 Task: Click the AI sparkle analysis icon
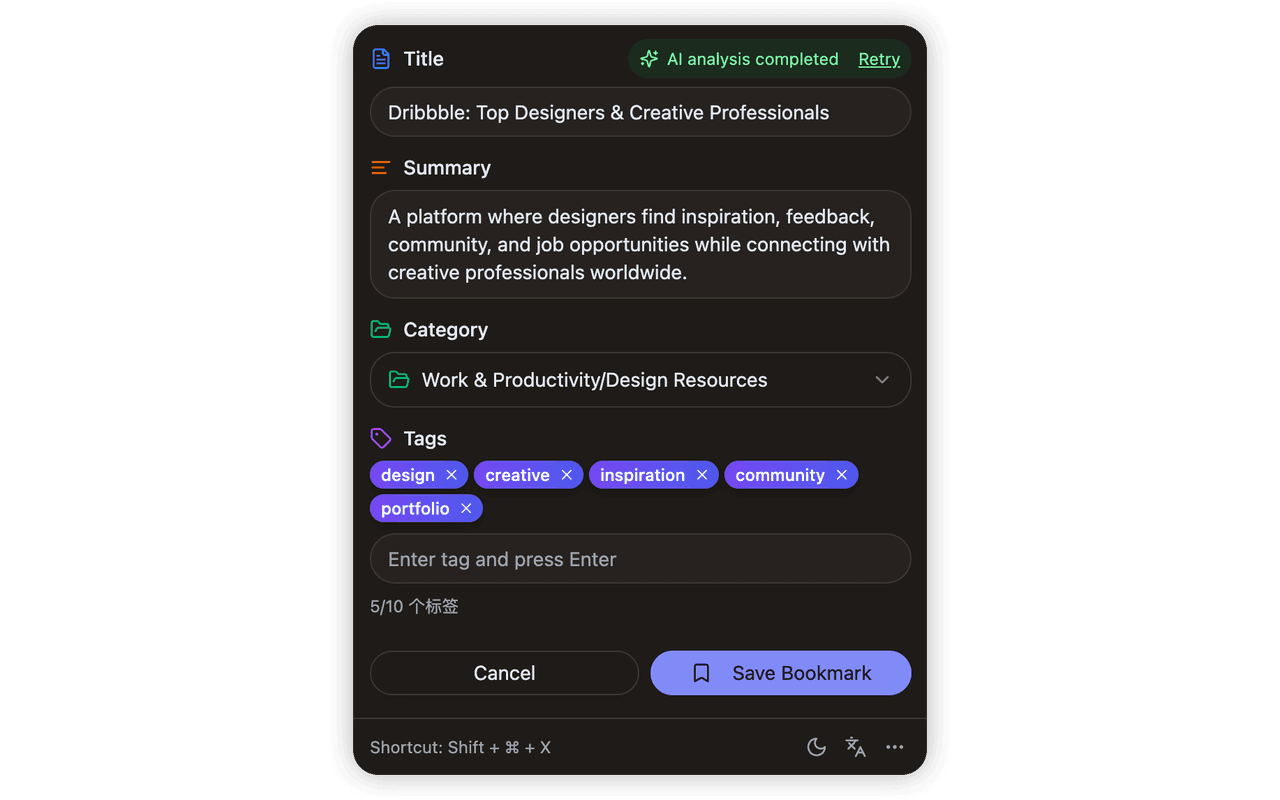649,59
